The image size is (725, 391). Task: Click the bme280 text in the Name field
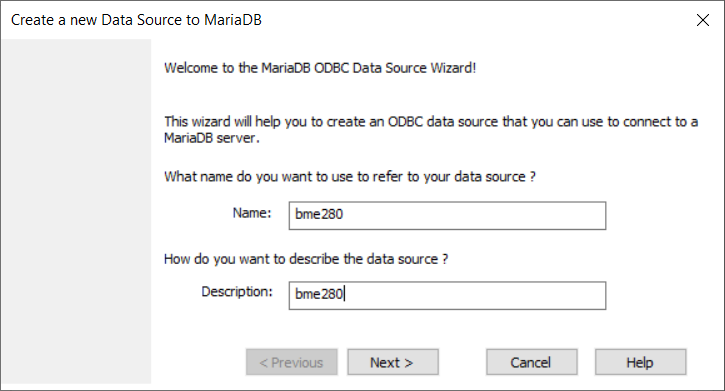tap(319, 214)
